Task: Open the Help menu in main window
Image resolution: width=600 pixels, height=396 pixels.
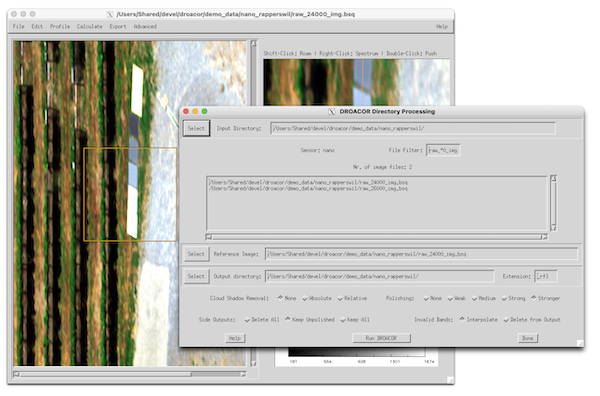Action: pos(442,26)
